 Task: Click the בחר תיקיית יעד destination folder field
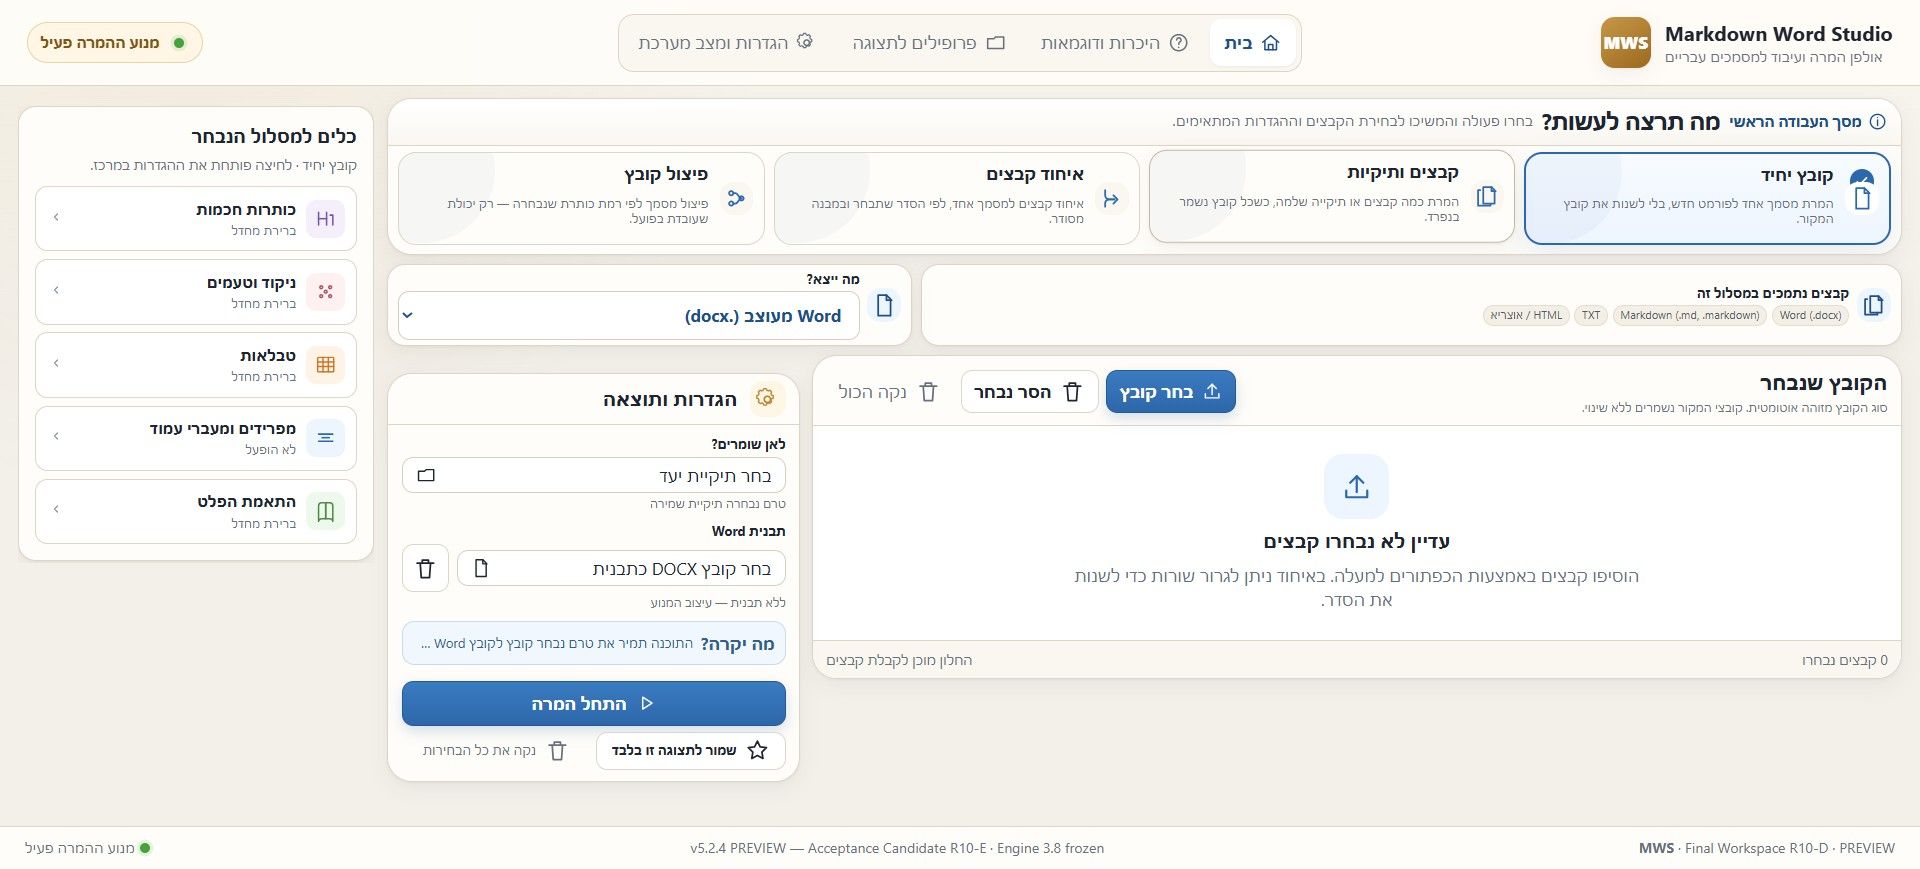point(594,475)
